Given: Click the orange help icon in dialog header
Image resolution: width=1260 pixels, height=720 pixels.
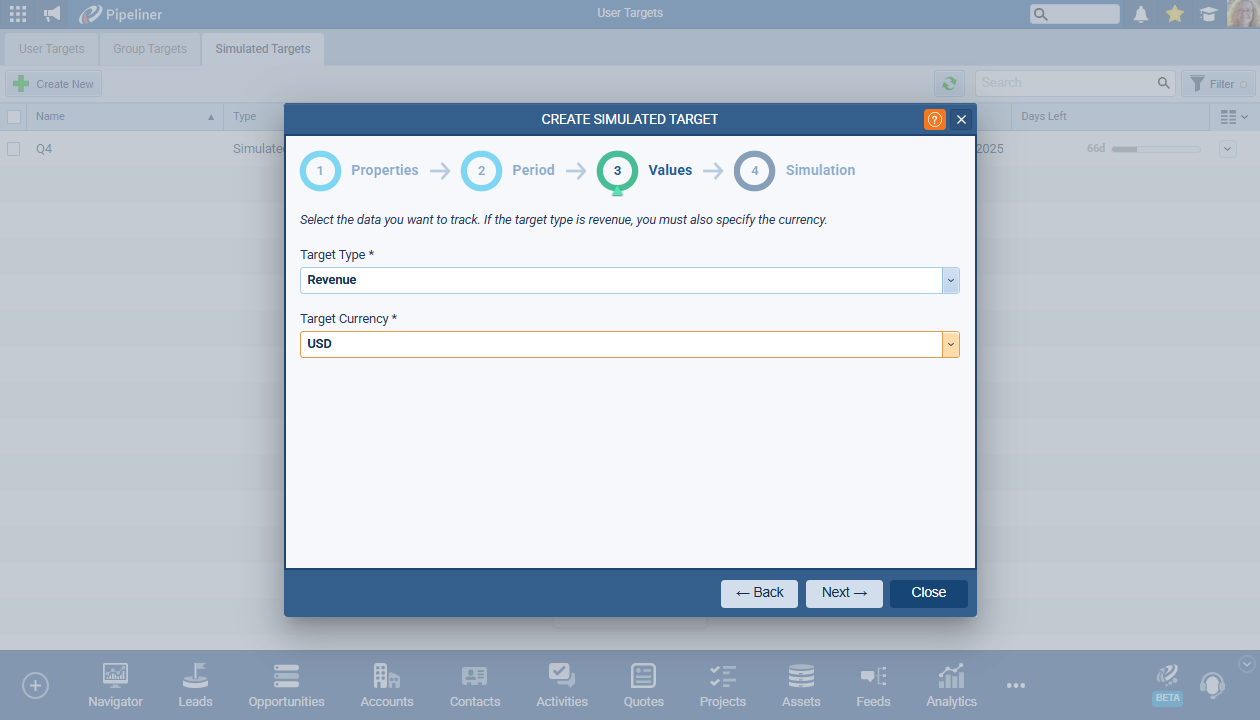Looking at the screenshot, I should (x=934, y=119).
